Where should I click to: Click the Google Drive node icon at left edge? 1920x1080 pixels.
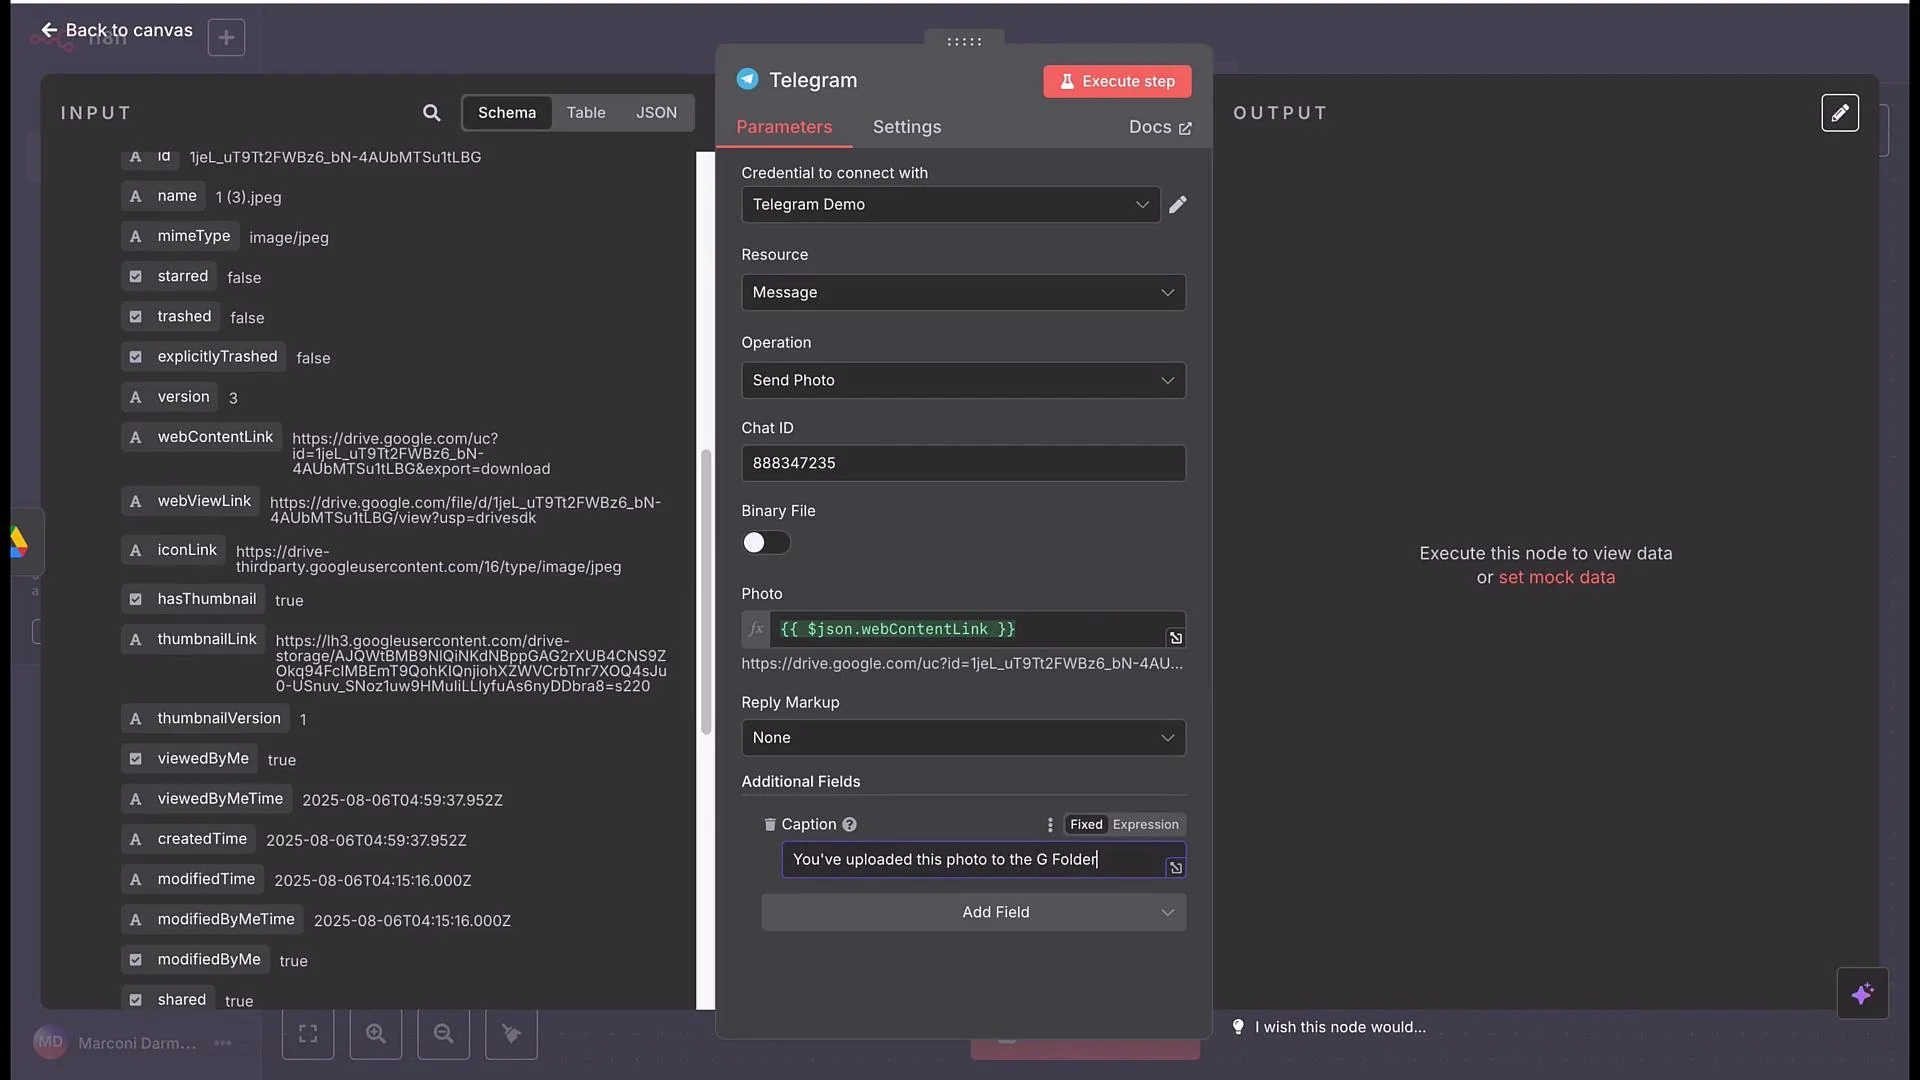click(18, 541)
